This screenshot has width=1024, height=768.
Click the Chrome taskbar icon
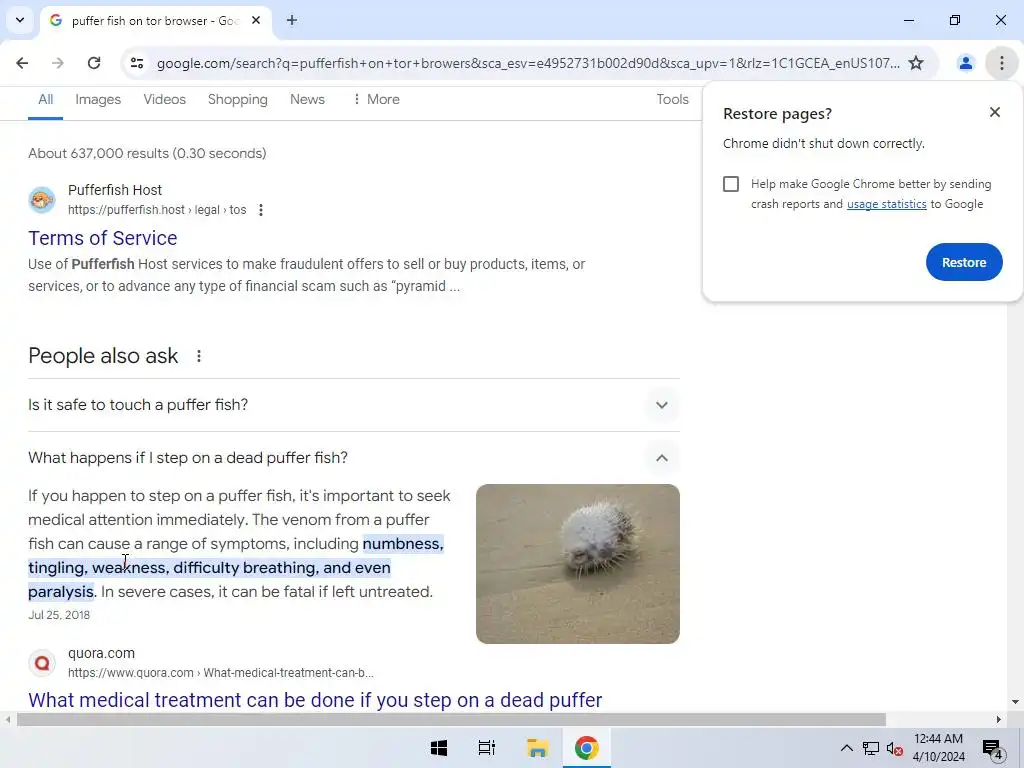(x=586, y=748)
